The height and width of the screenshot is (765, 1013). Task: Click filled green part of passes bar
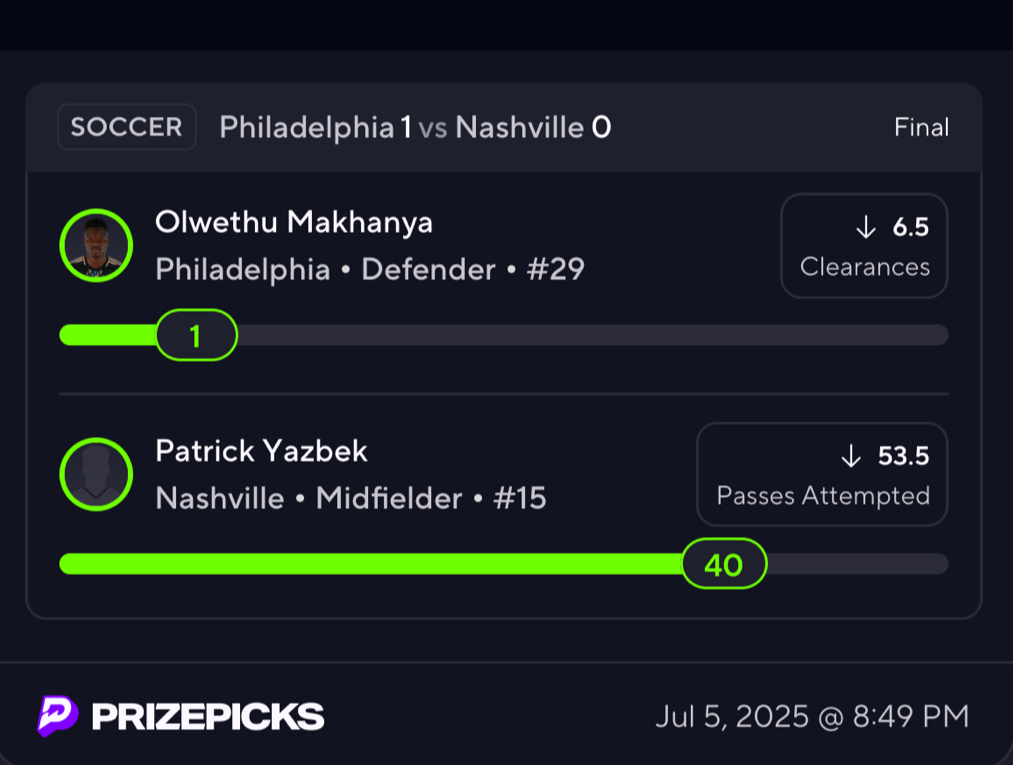click(371, 563)
